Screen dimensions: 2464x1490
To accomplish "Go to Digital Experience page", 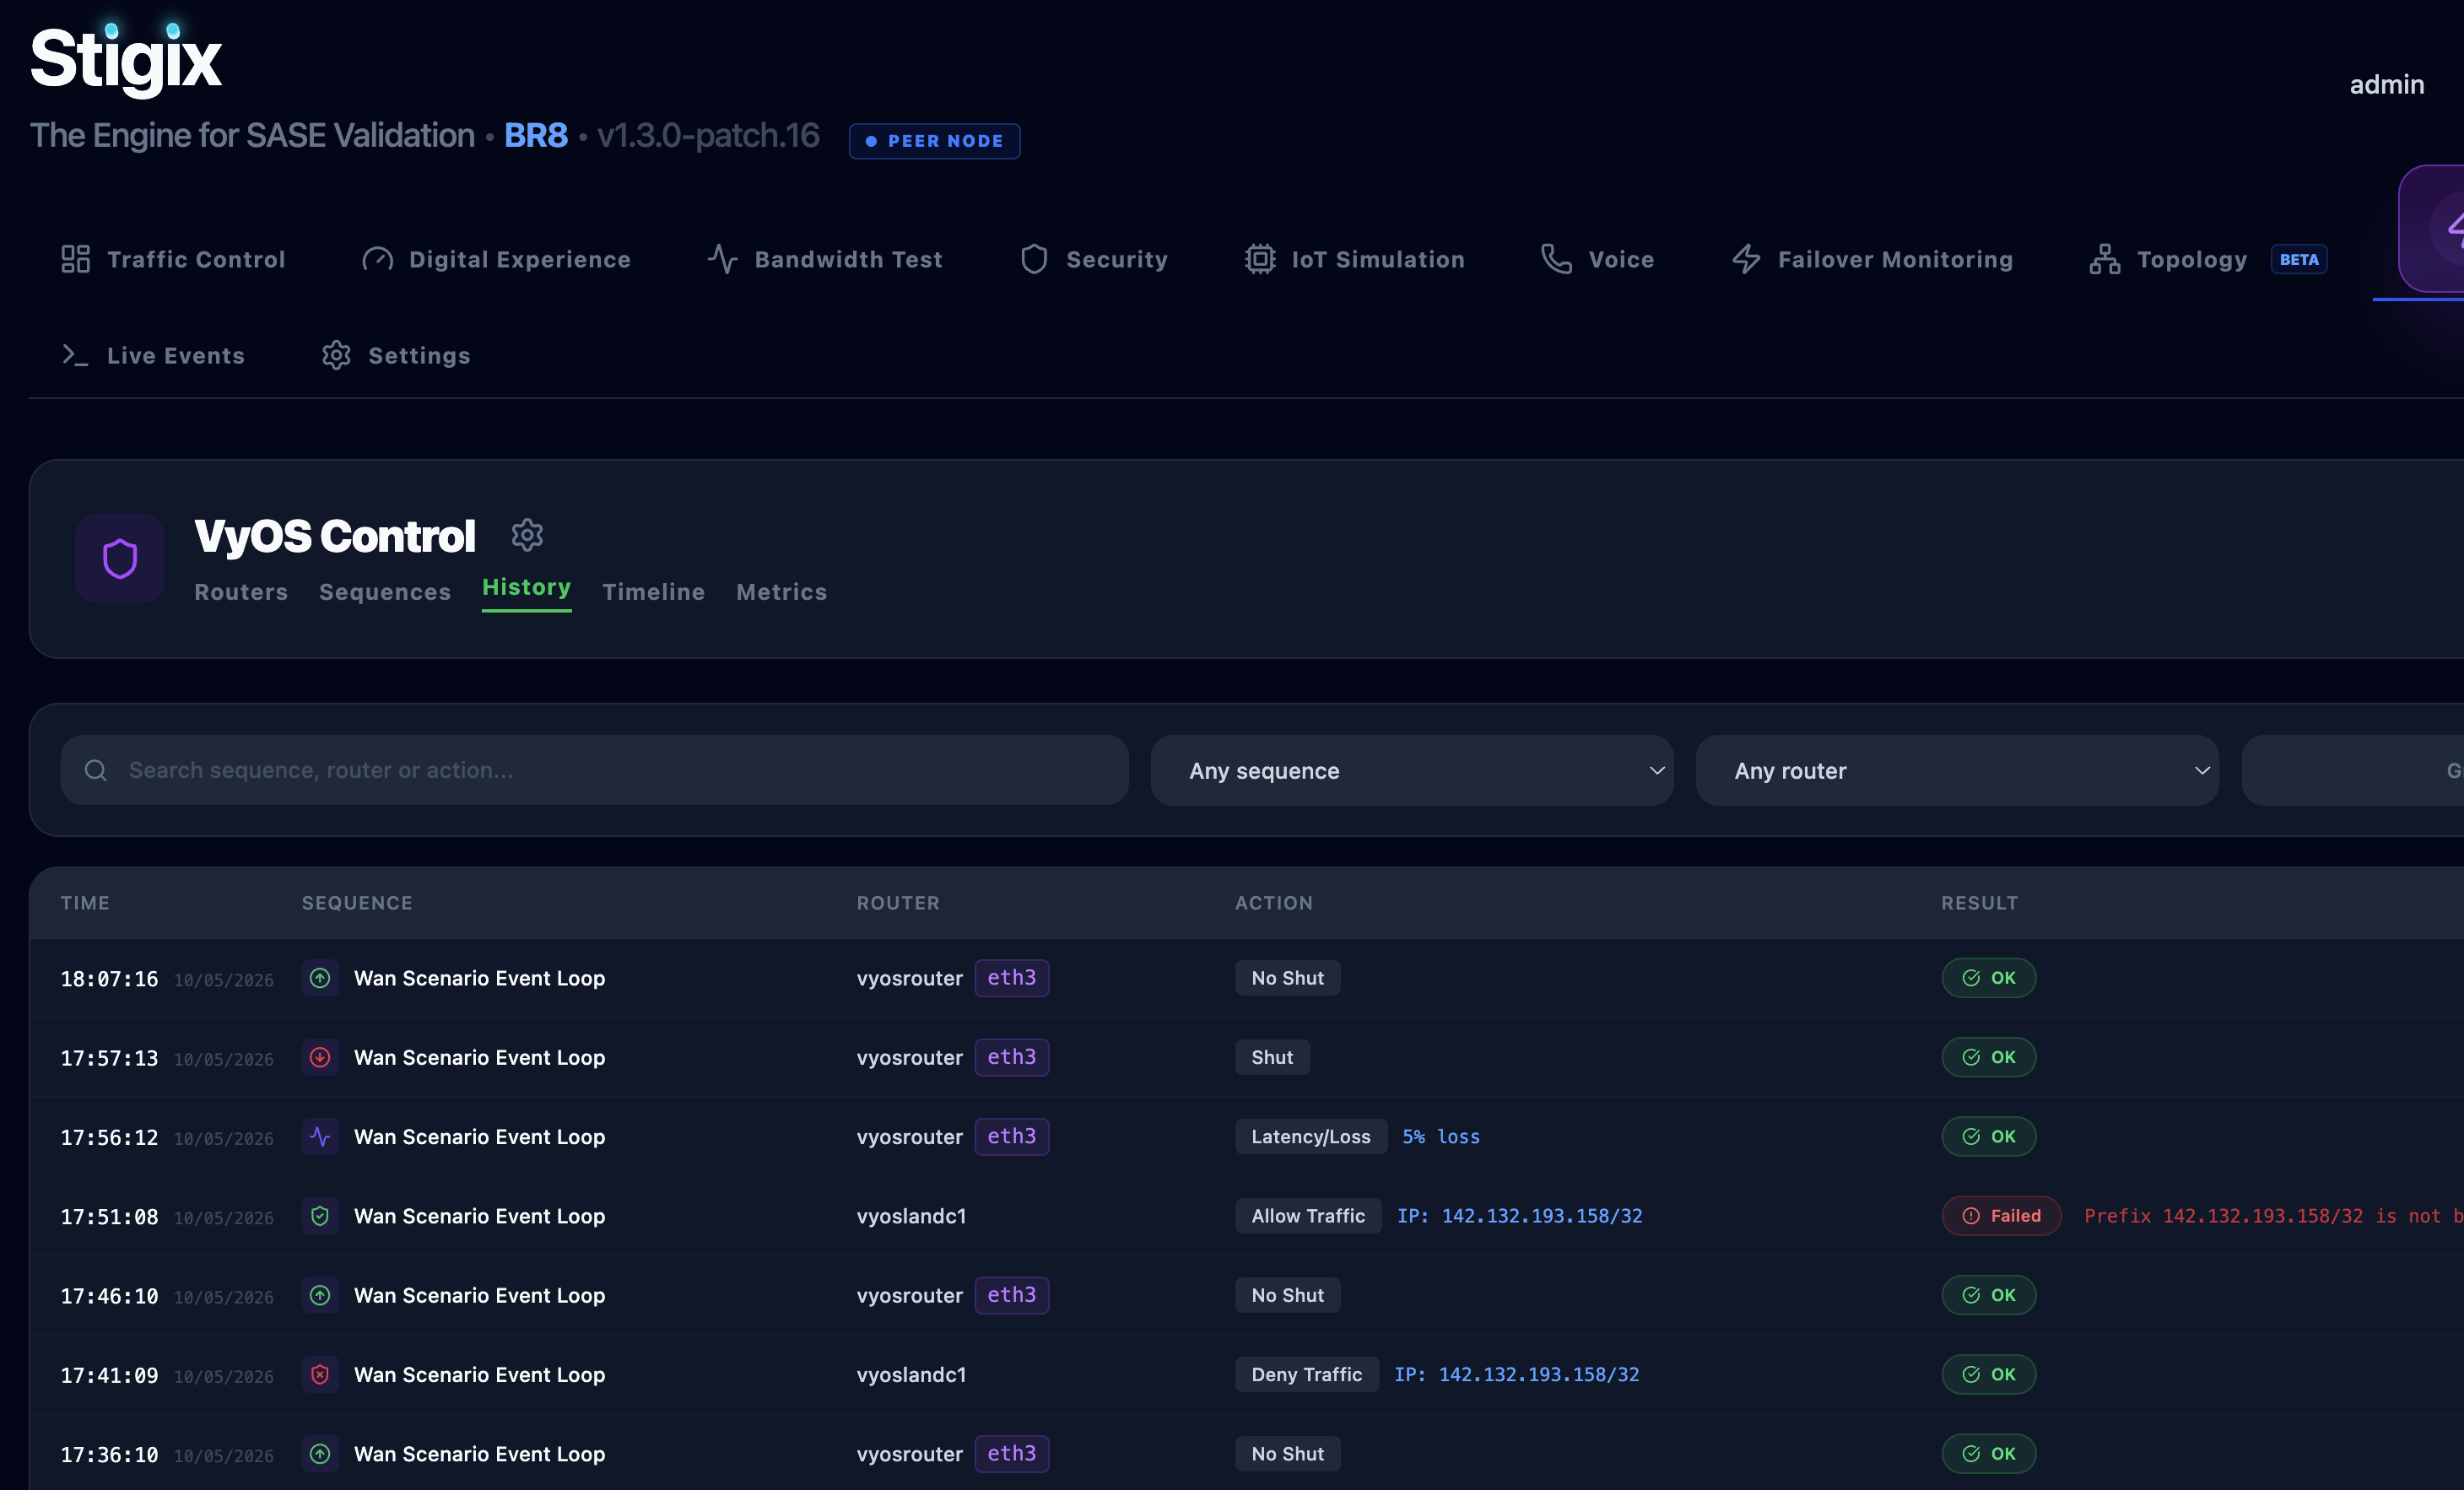I will [x=496, y=259].
